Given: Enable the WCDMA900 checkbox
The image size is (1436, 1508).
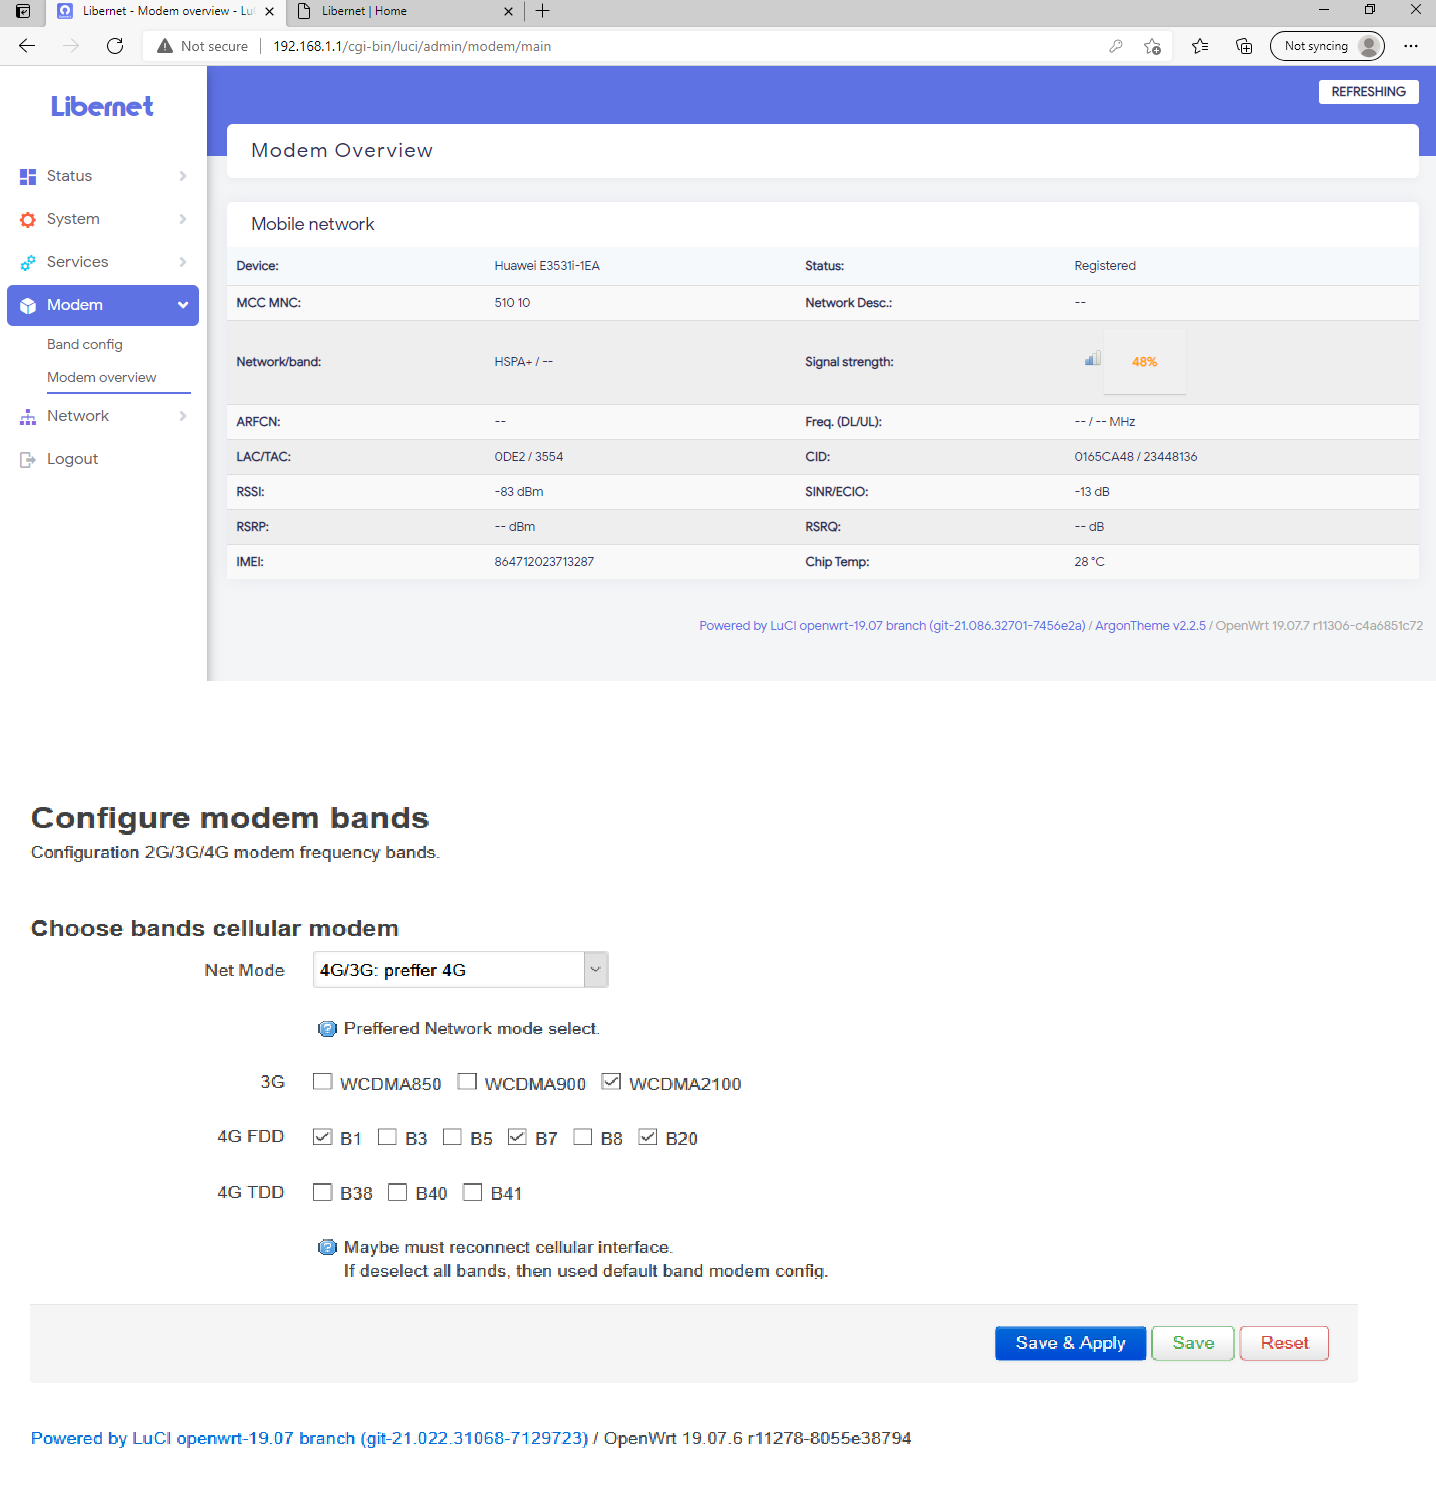Looking at the screenshot, I should coord(467,1082).
